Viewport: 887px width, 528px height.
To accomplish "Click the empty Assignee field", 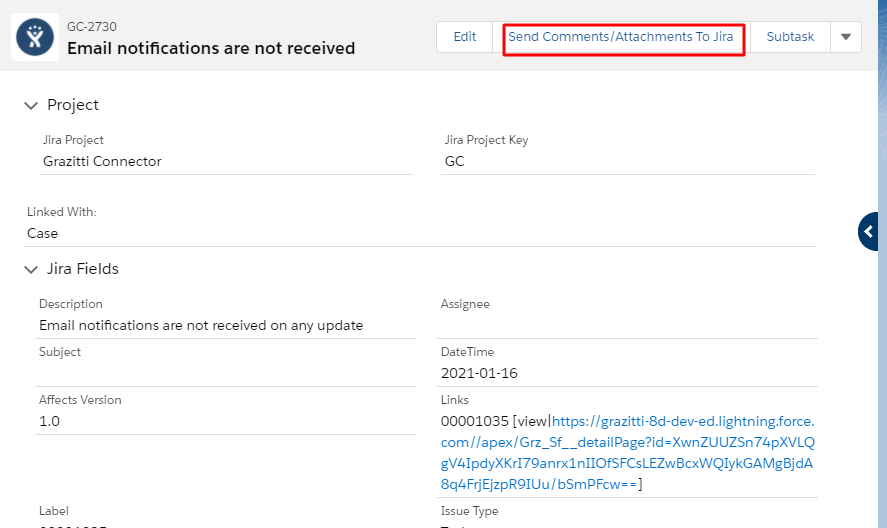I will [627, 325].
